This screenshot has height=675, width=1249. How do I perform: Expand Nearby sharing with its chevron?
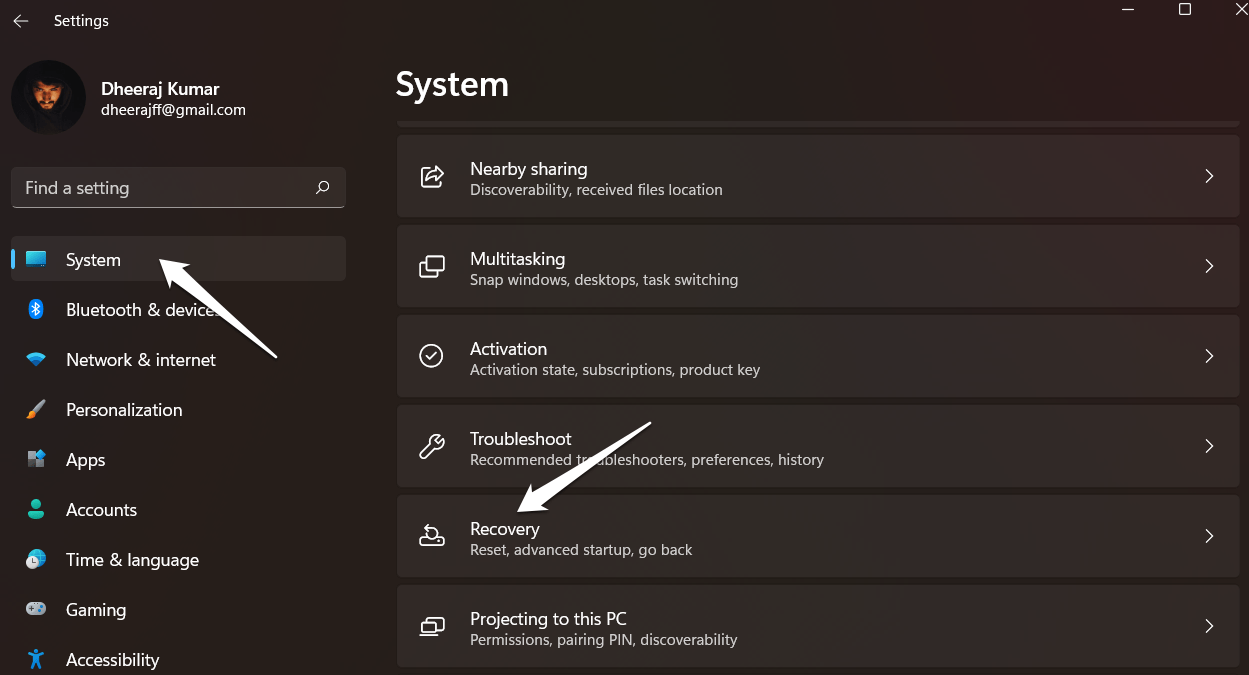1209,177
